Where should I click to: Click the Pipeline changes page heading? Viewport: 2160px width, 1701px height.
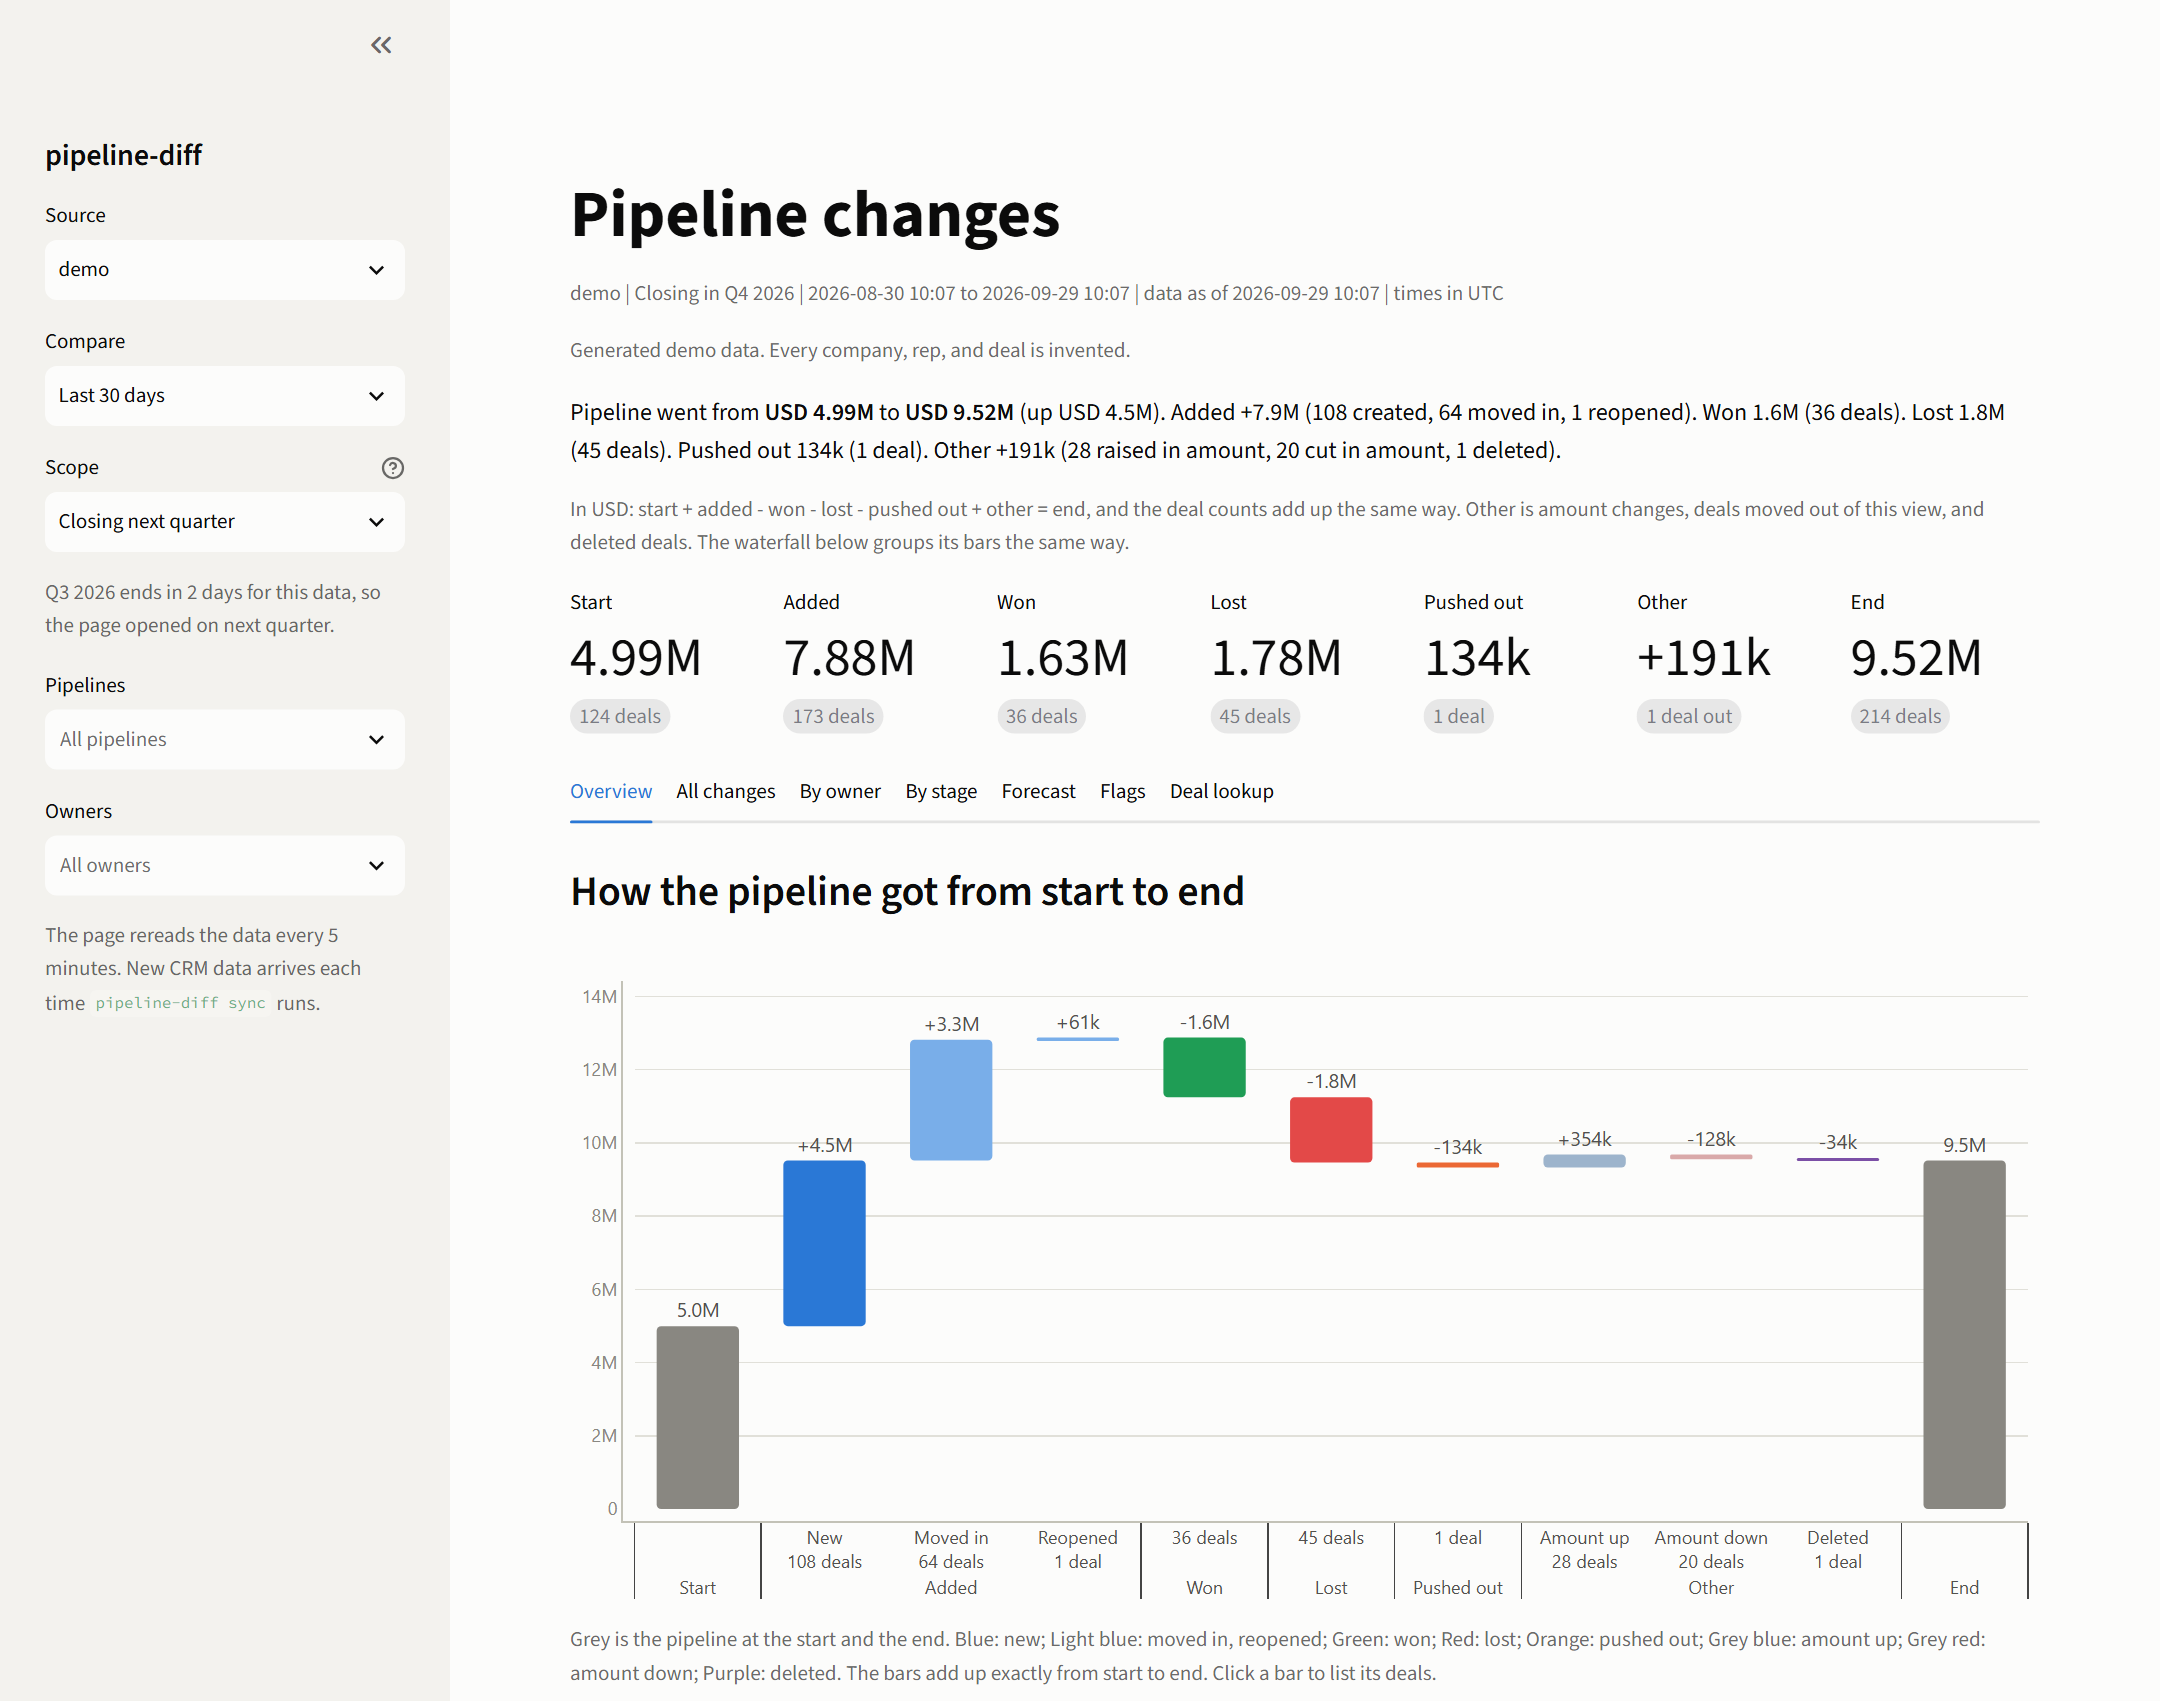(x=815, y=215)
